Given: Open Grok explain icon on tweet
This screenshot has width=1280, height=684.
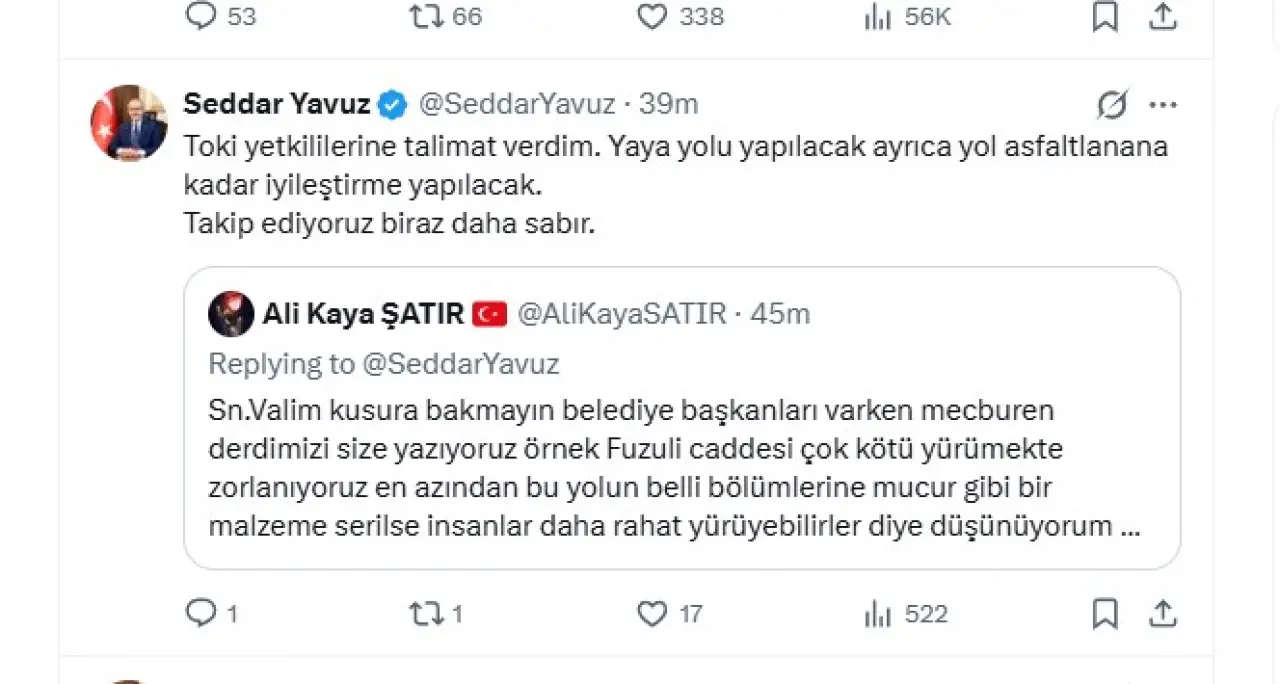Looking at the screenshot, I should click(1112, 103).
